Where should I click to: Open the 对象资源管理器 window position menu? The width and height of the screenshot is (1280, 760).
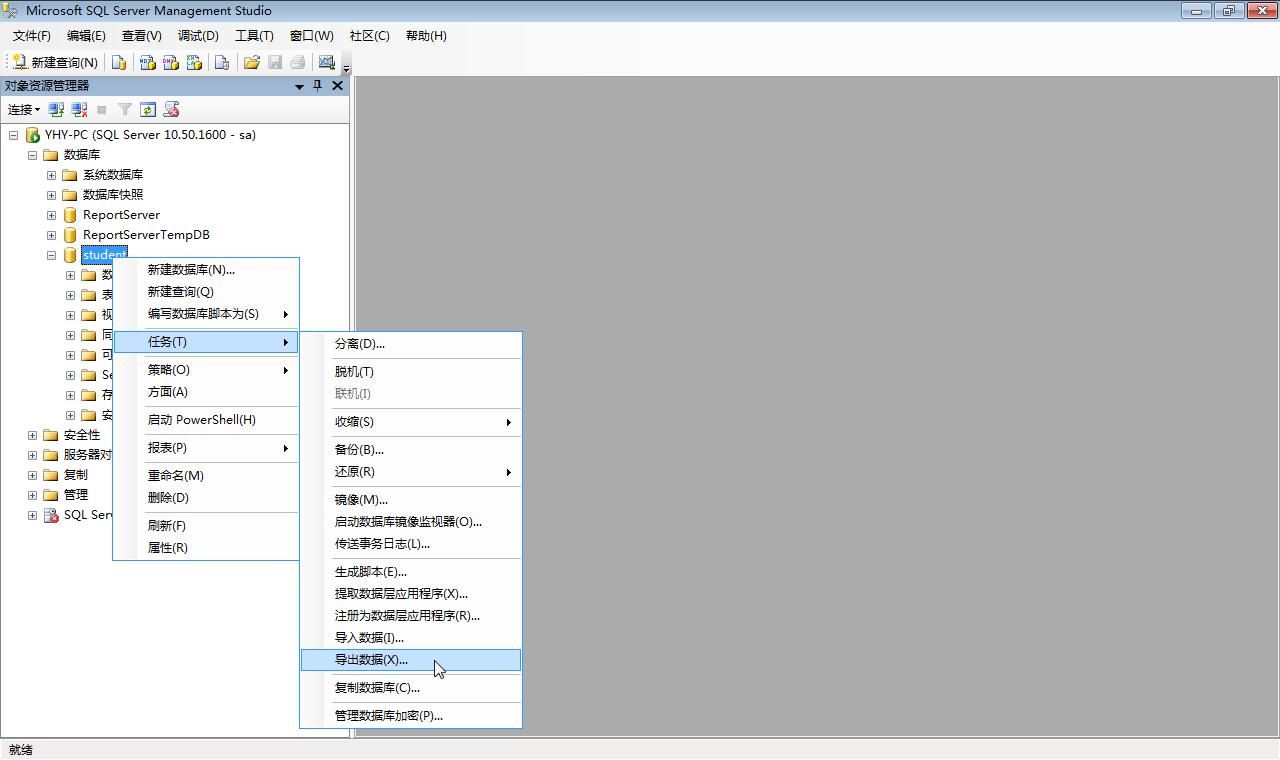coord(299,86)
